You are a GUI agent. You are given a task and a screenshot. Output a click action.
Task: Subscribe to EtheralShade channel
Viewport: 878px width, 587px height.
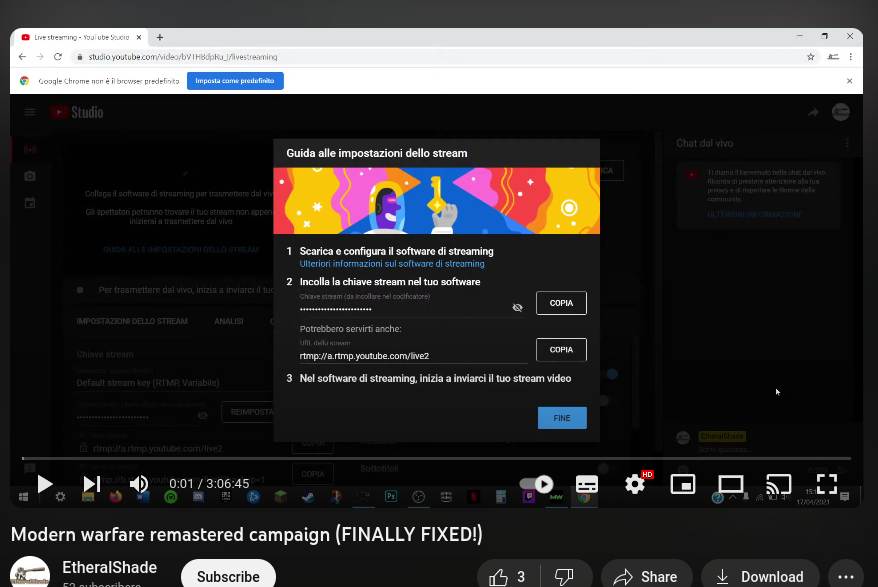click(228, 576)
